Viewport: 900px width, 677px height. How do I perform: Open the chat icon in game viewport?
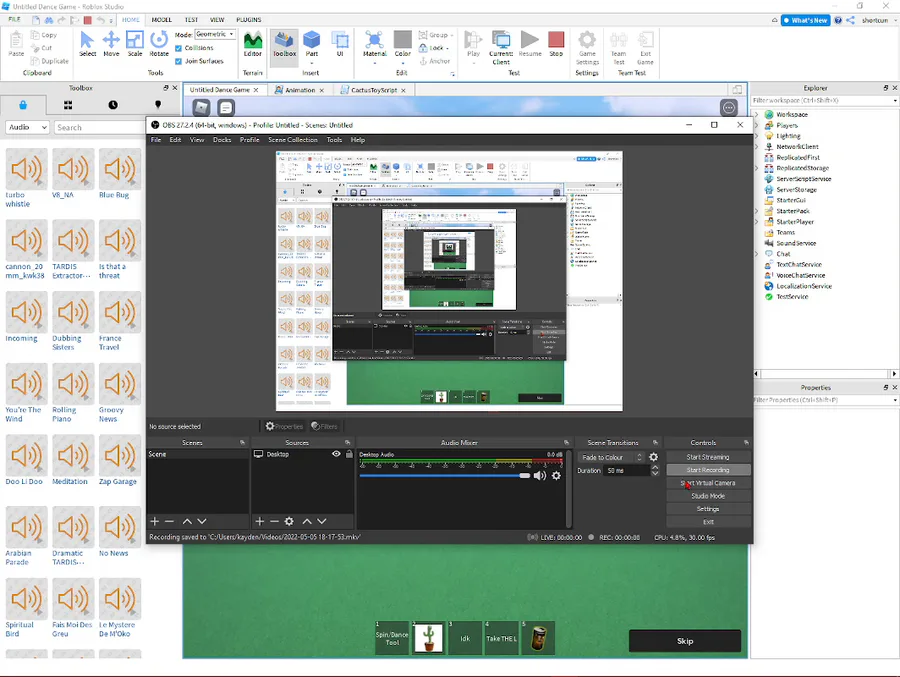[226, 107]
